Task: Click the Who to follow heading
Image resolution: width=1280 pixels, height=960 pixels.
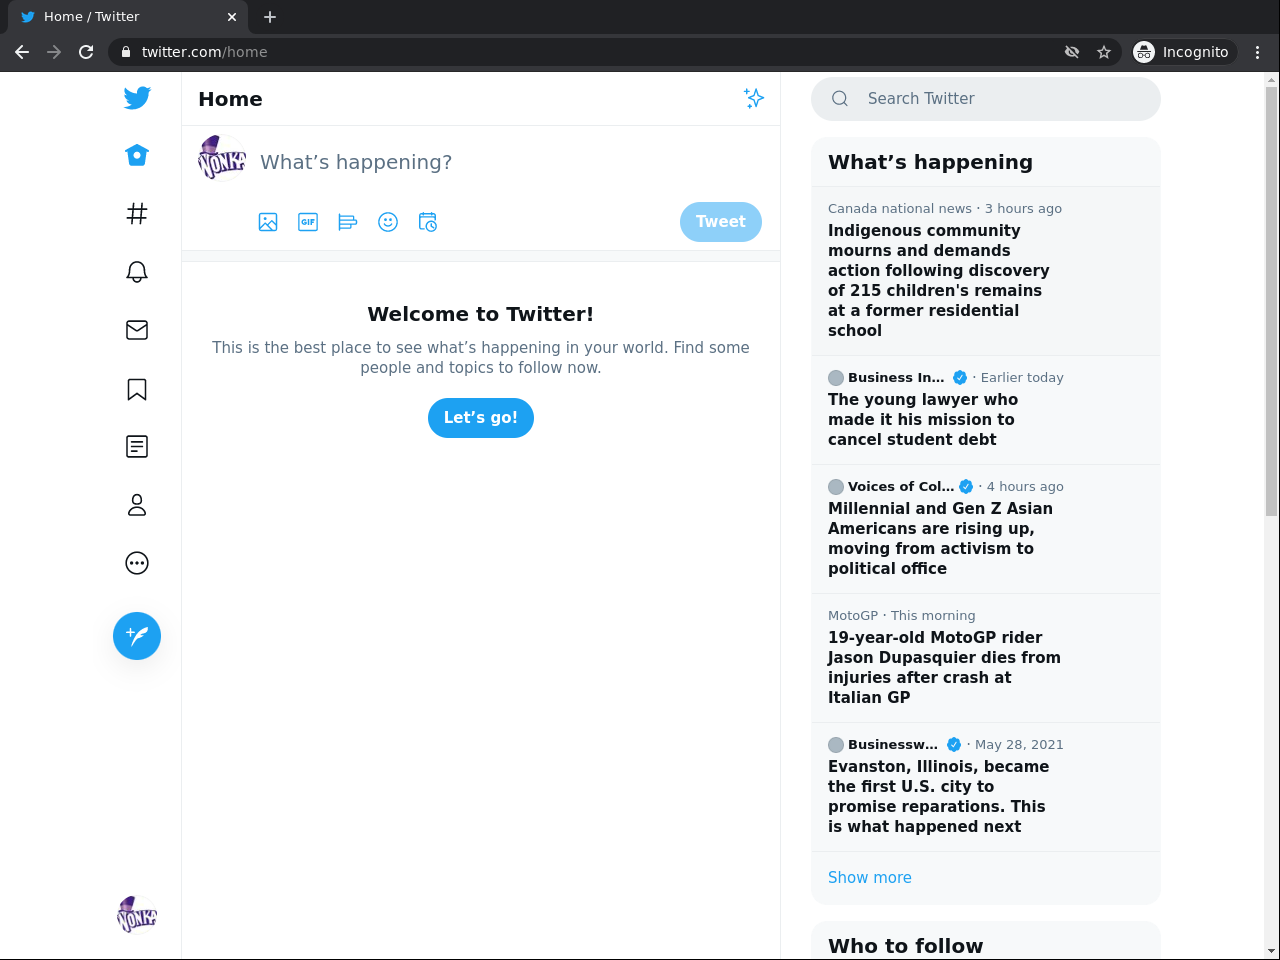Action: point(906,946)
